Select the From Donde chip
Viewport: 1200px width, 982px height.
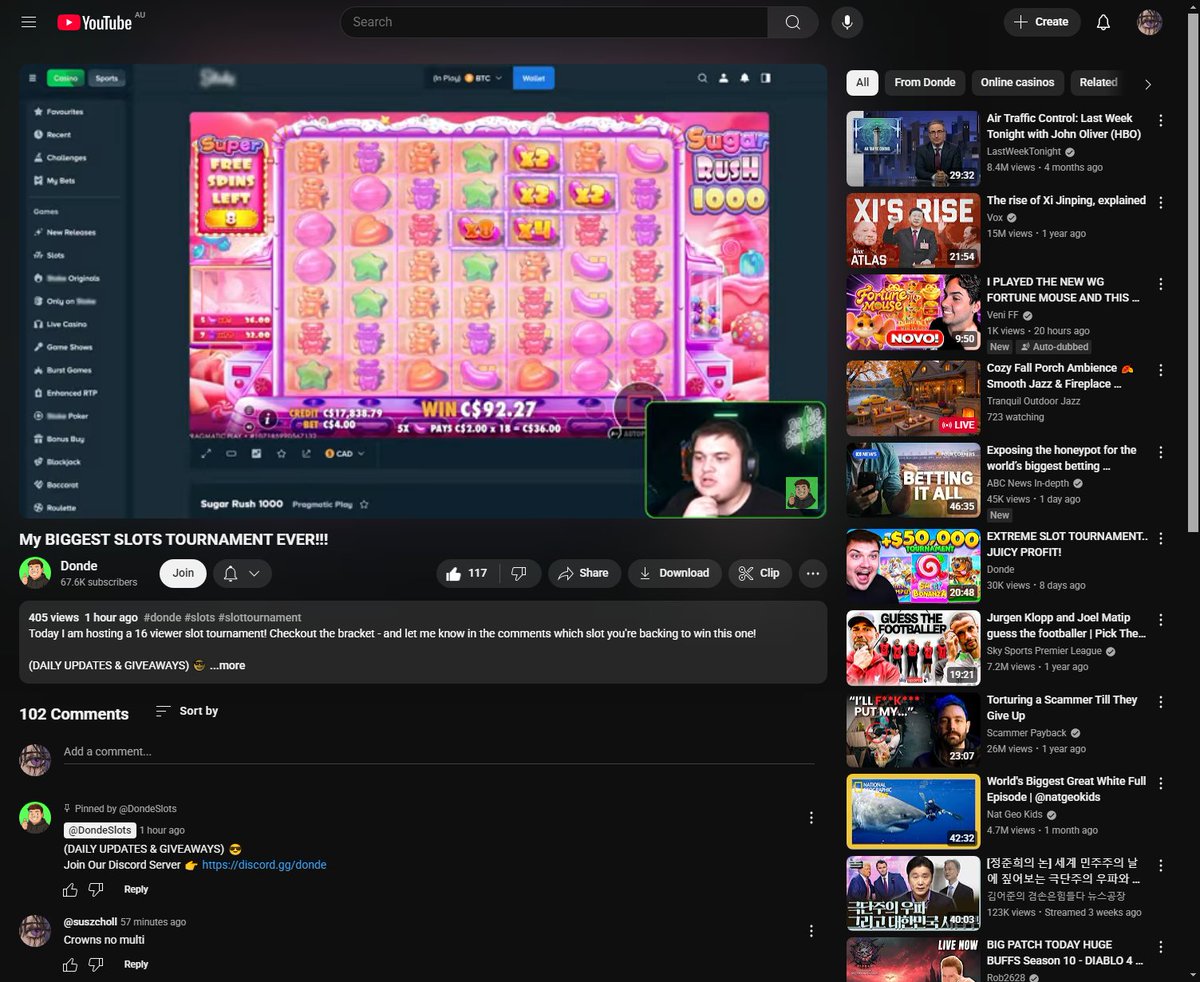(x=925, y=83)
